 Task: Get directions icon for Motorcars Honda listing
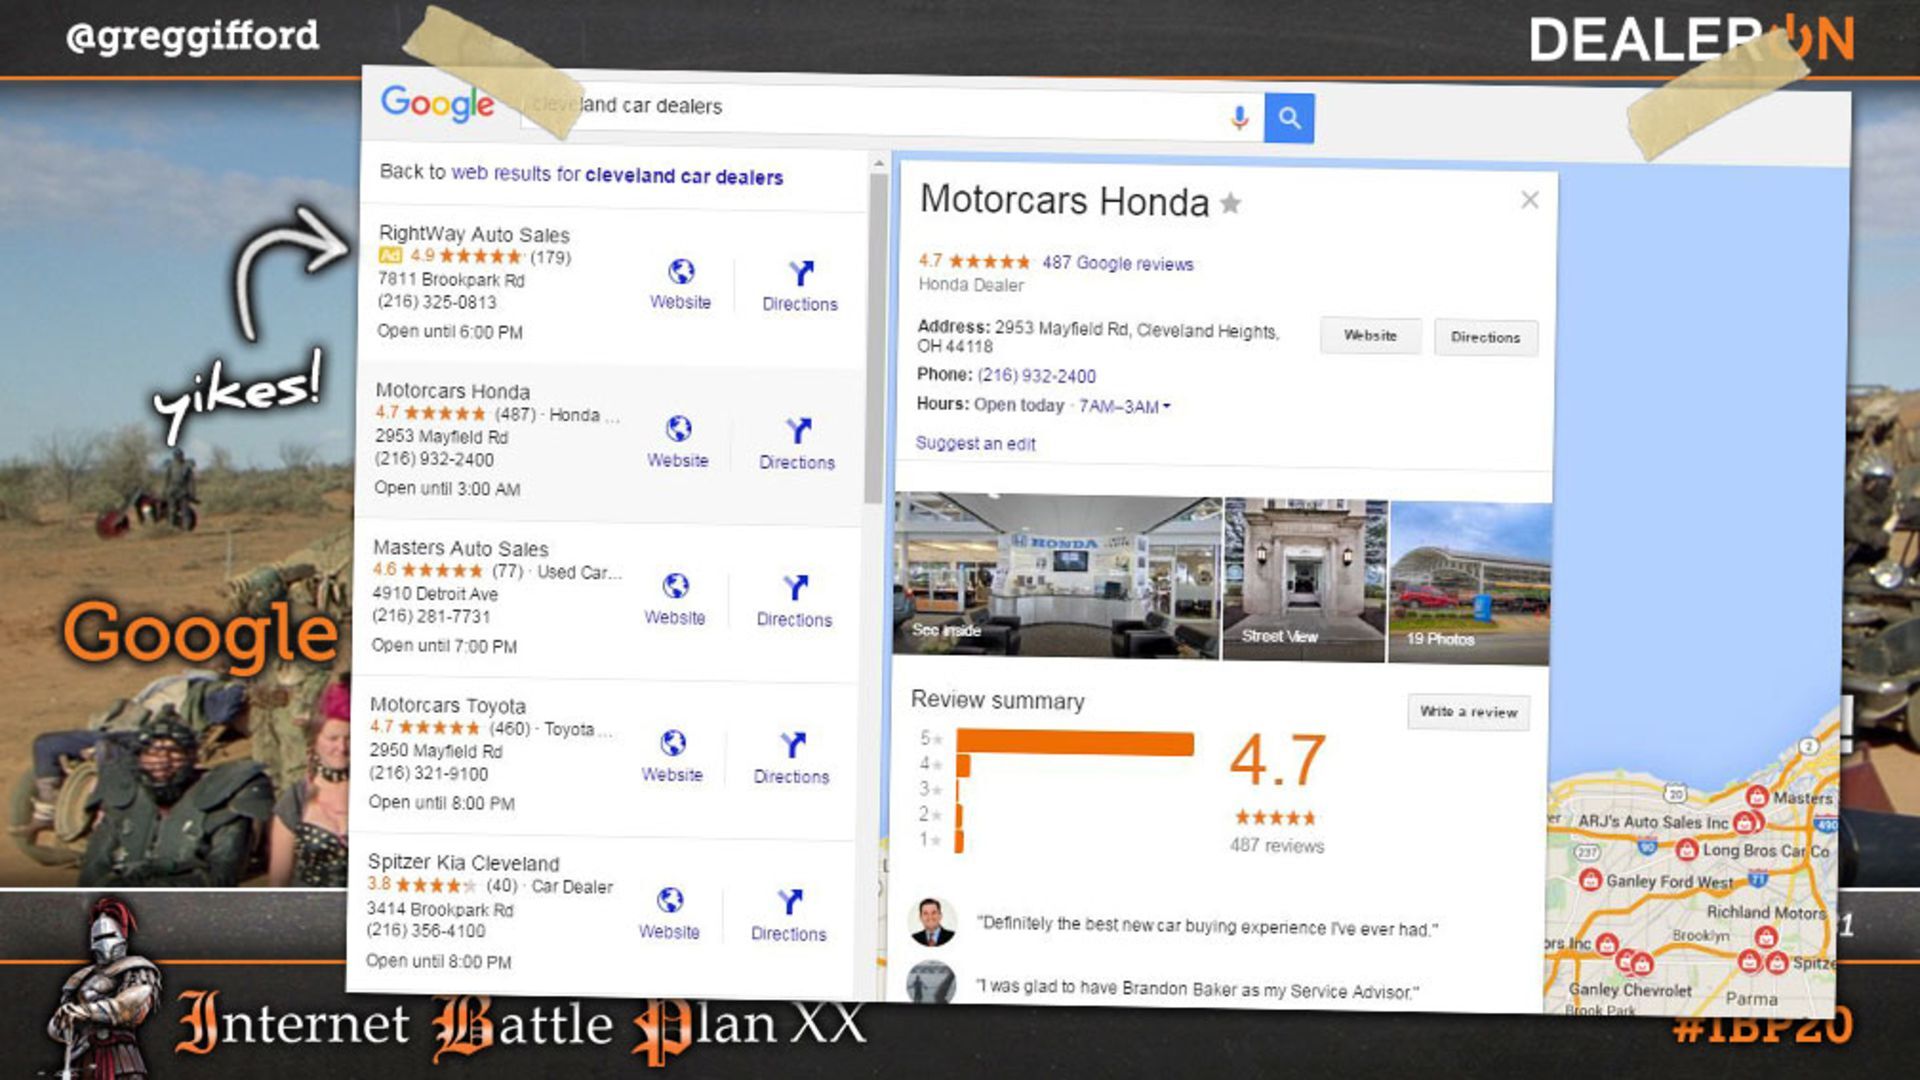[x=798, y=430]
